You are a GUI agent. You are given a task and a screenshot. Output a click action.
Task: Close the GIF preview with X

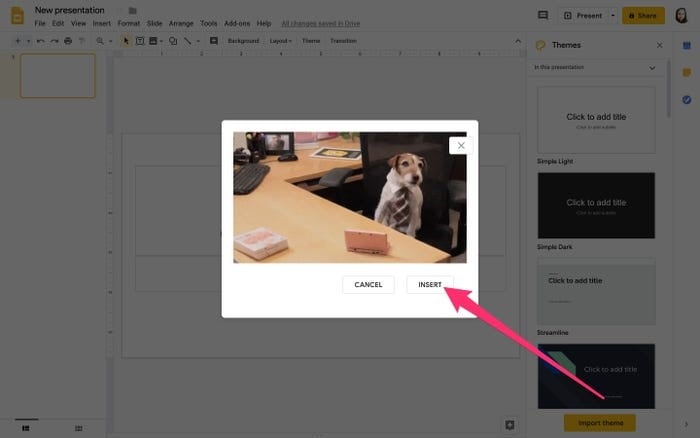click(x=461, y=146)
